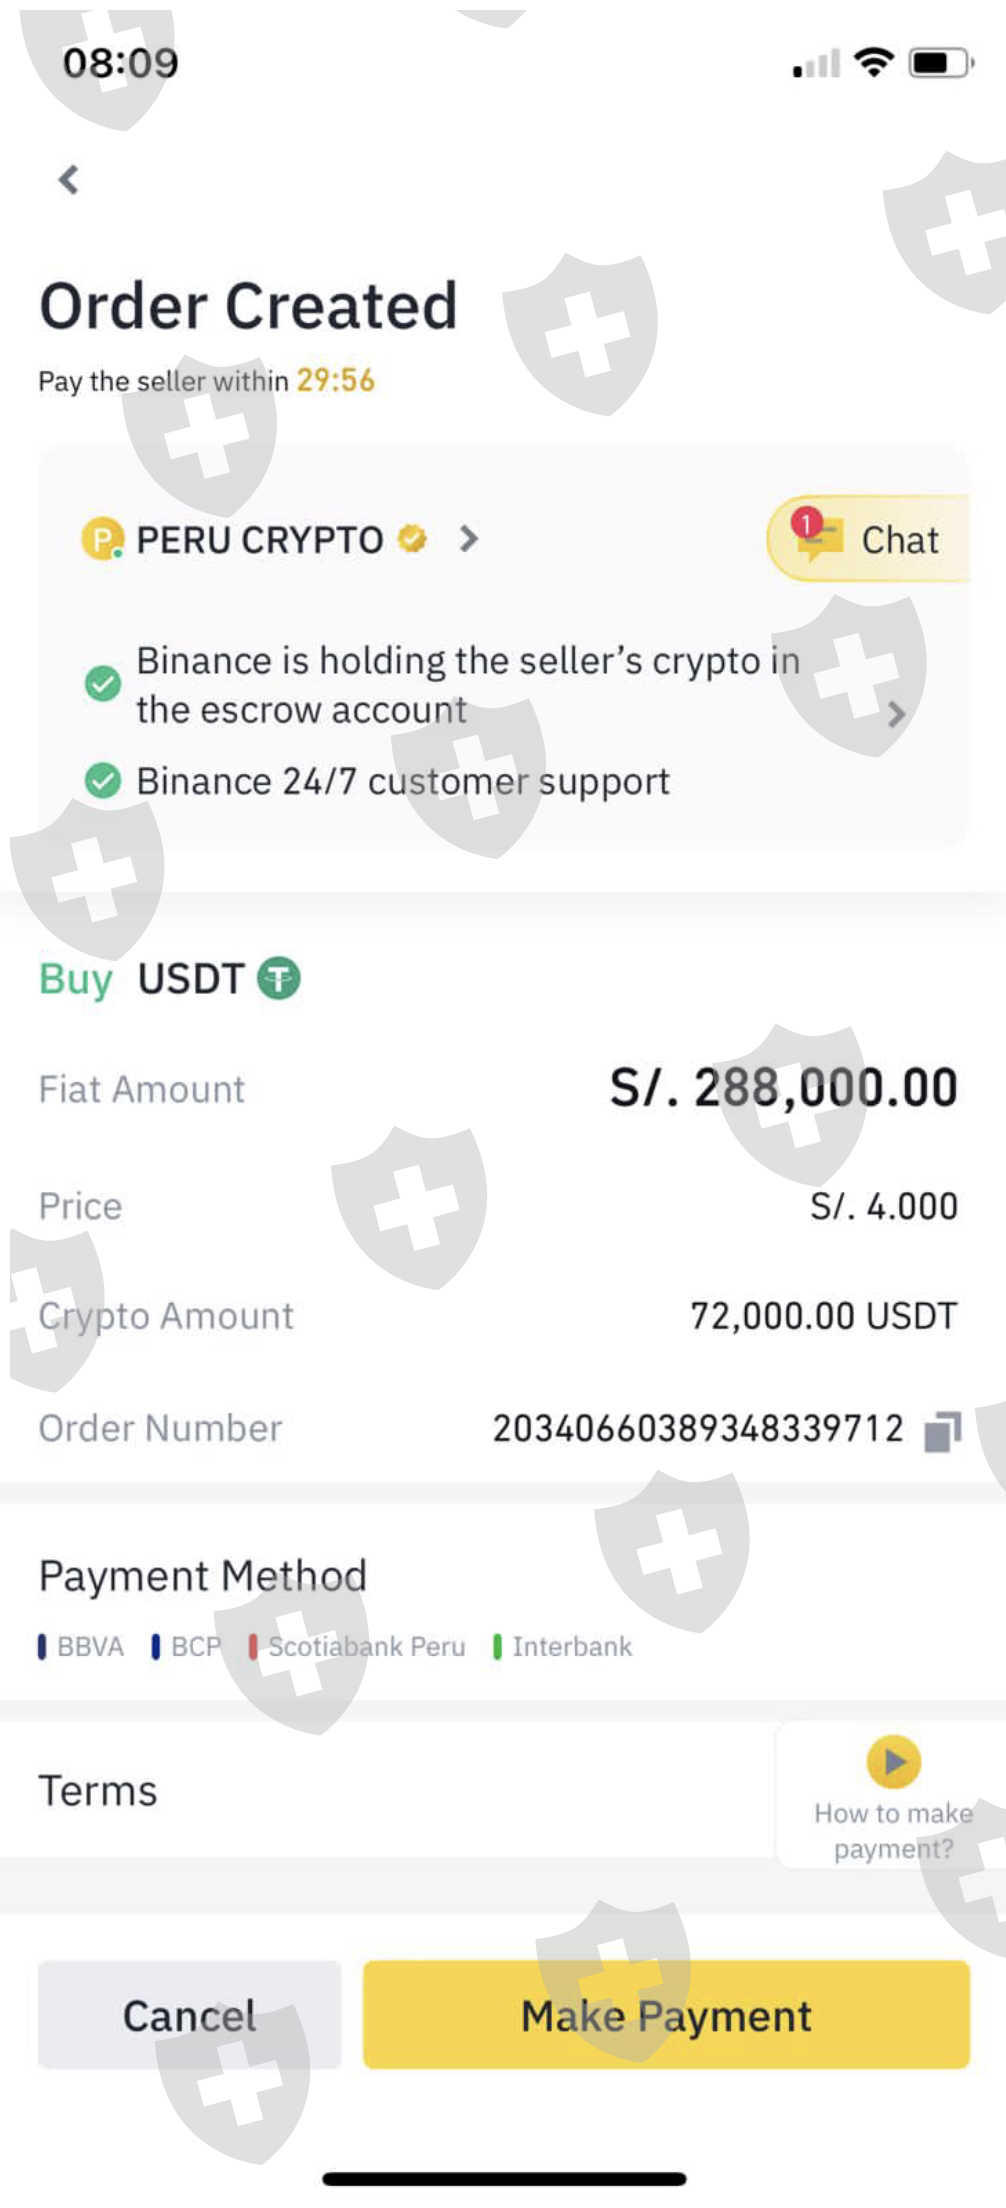Tap customer support green checkmark
The width and height of the screenshot is (1006, 2208).
coord(102,780)
